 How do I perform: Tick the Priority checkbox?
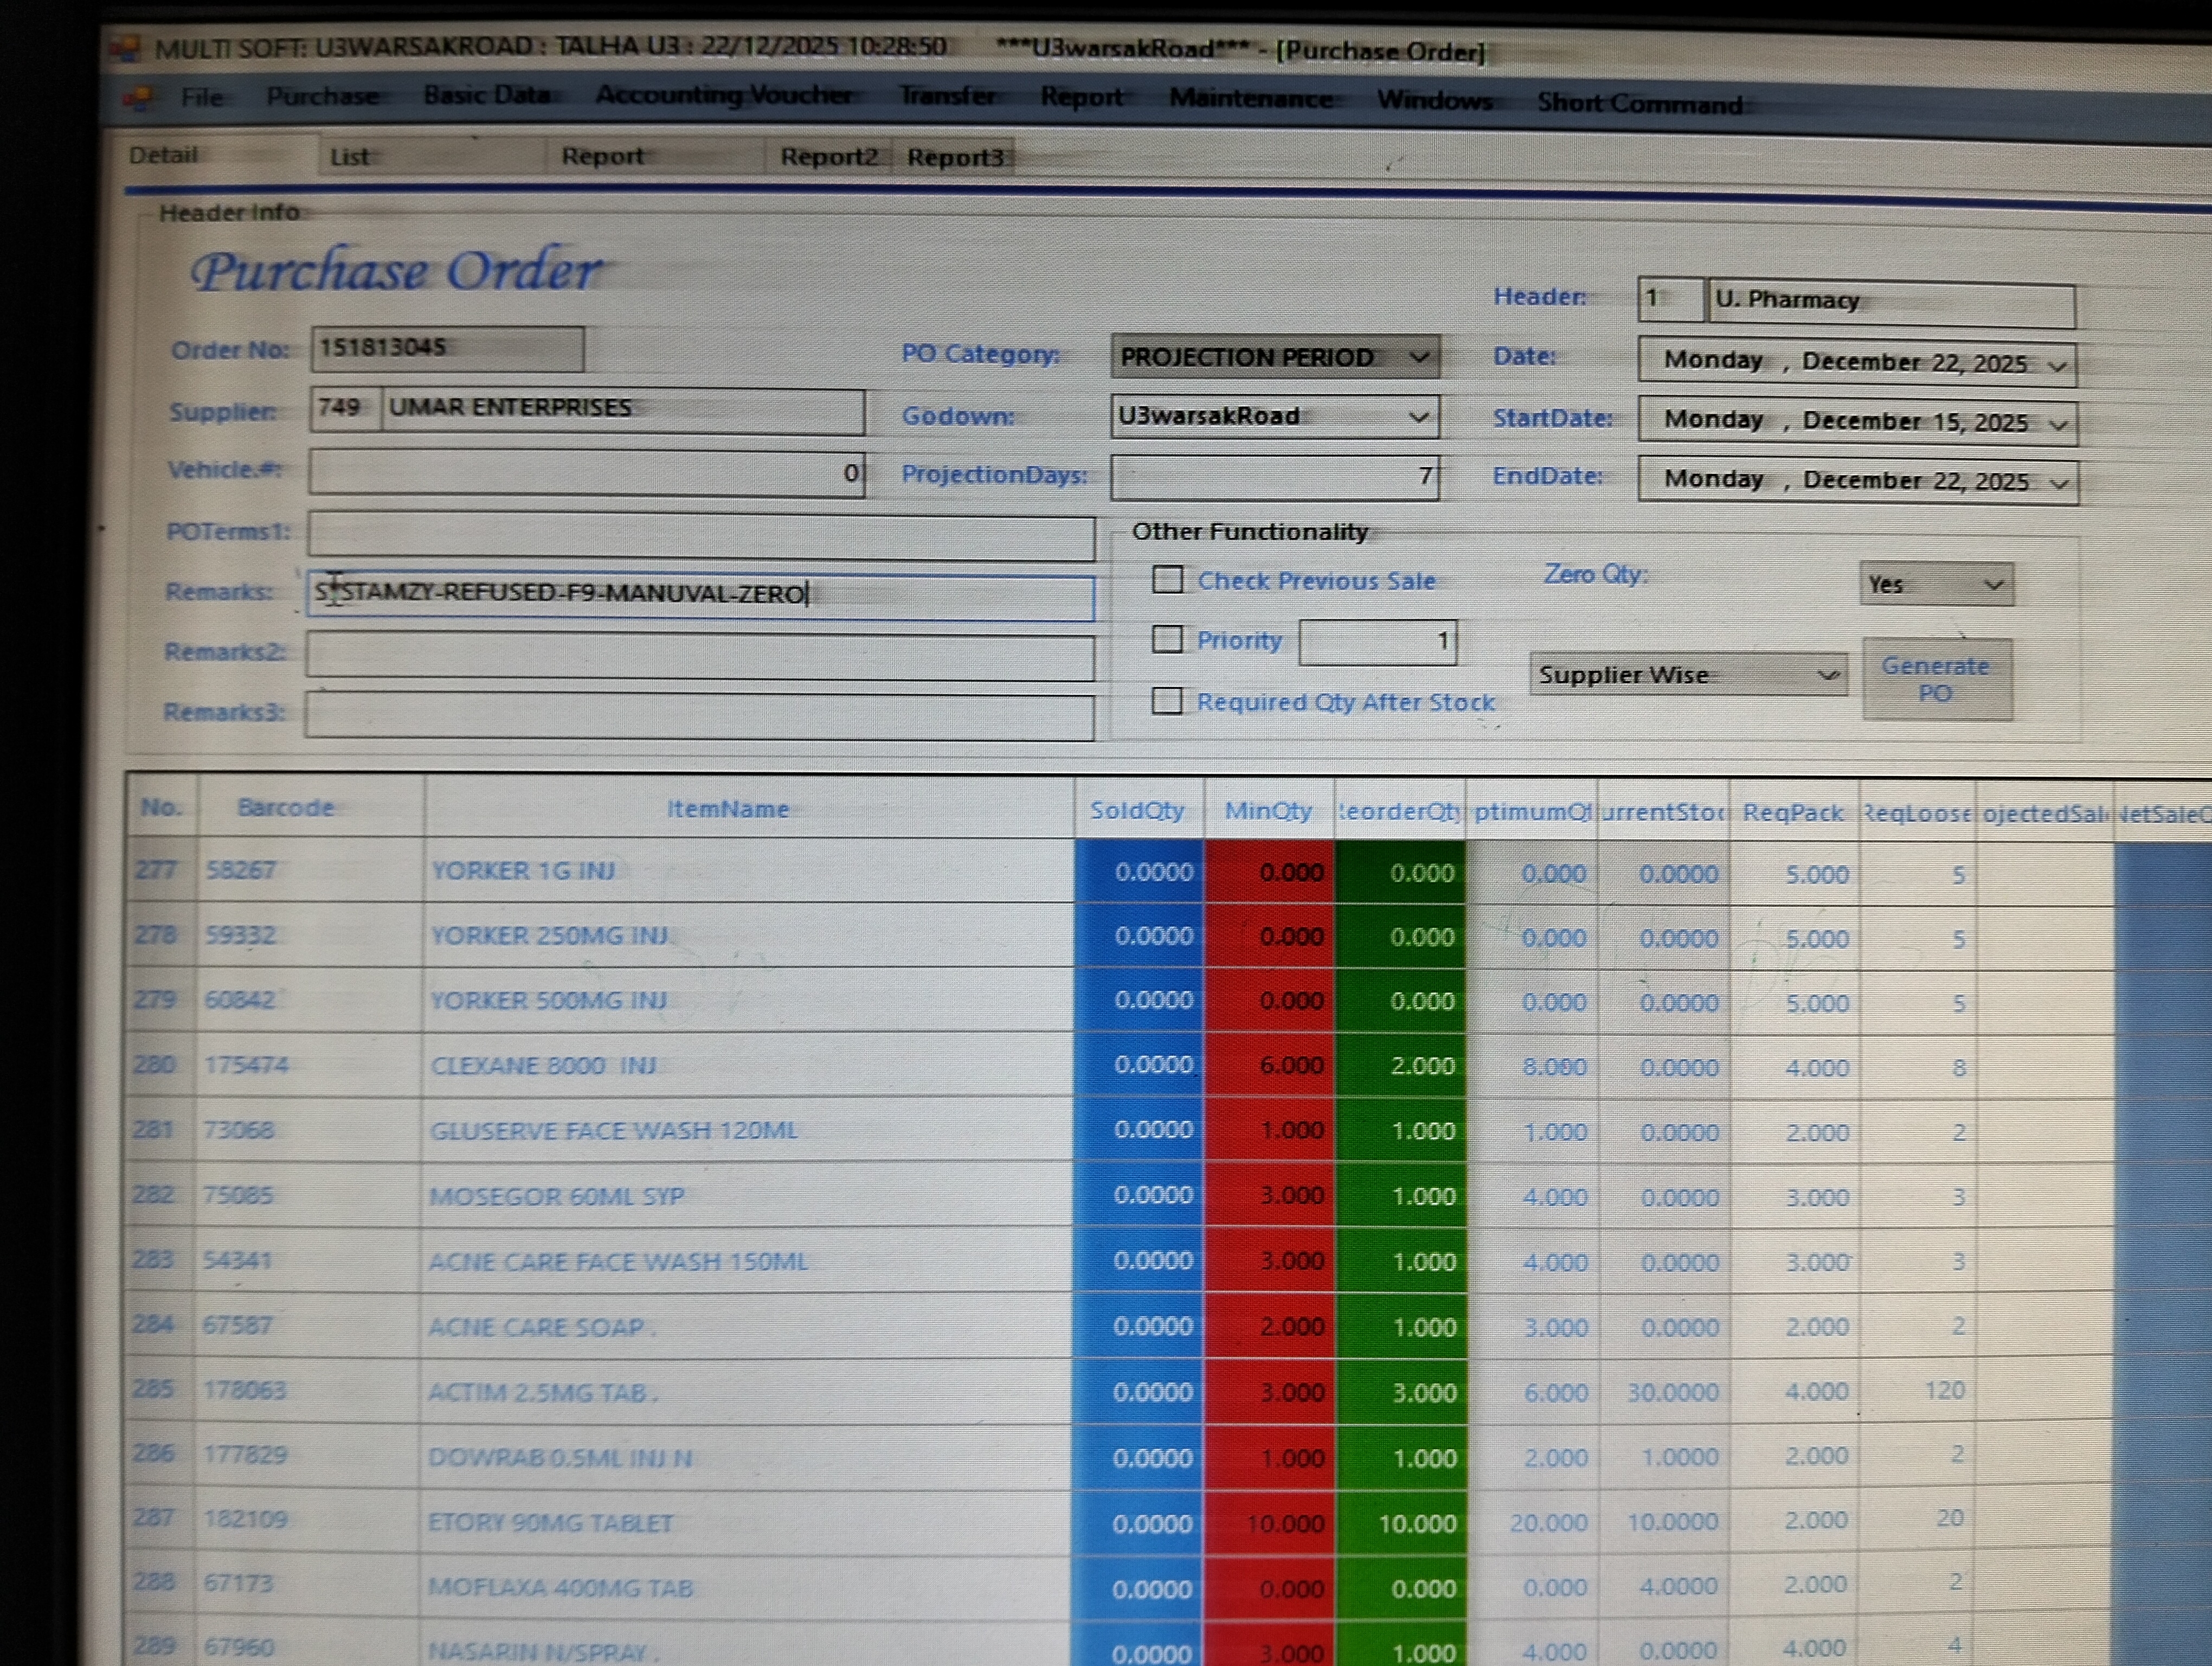1167,639
